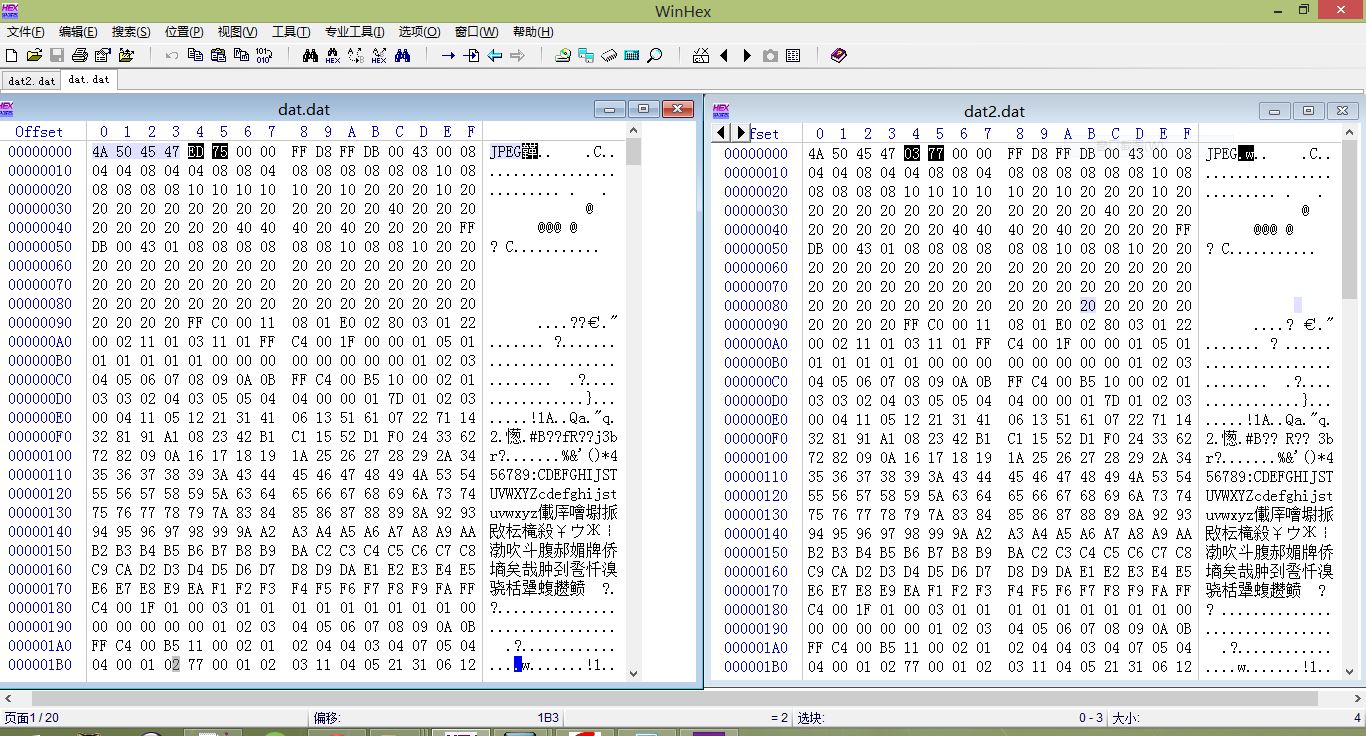Click the book help icon in toolbar
This screenshot has height=736, width=1366.
(839, 55)
